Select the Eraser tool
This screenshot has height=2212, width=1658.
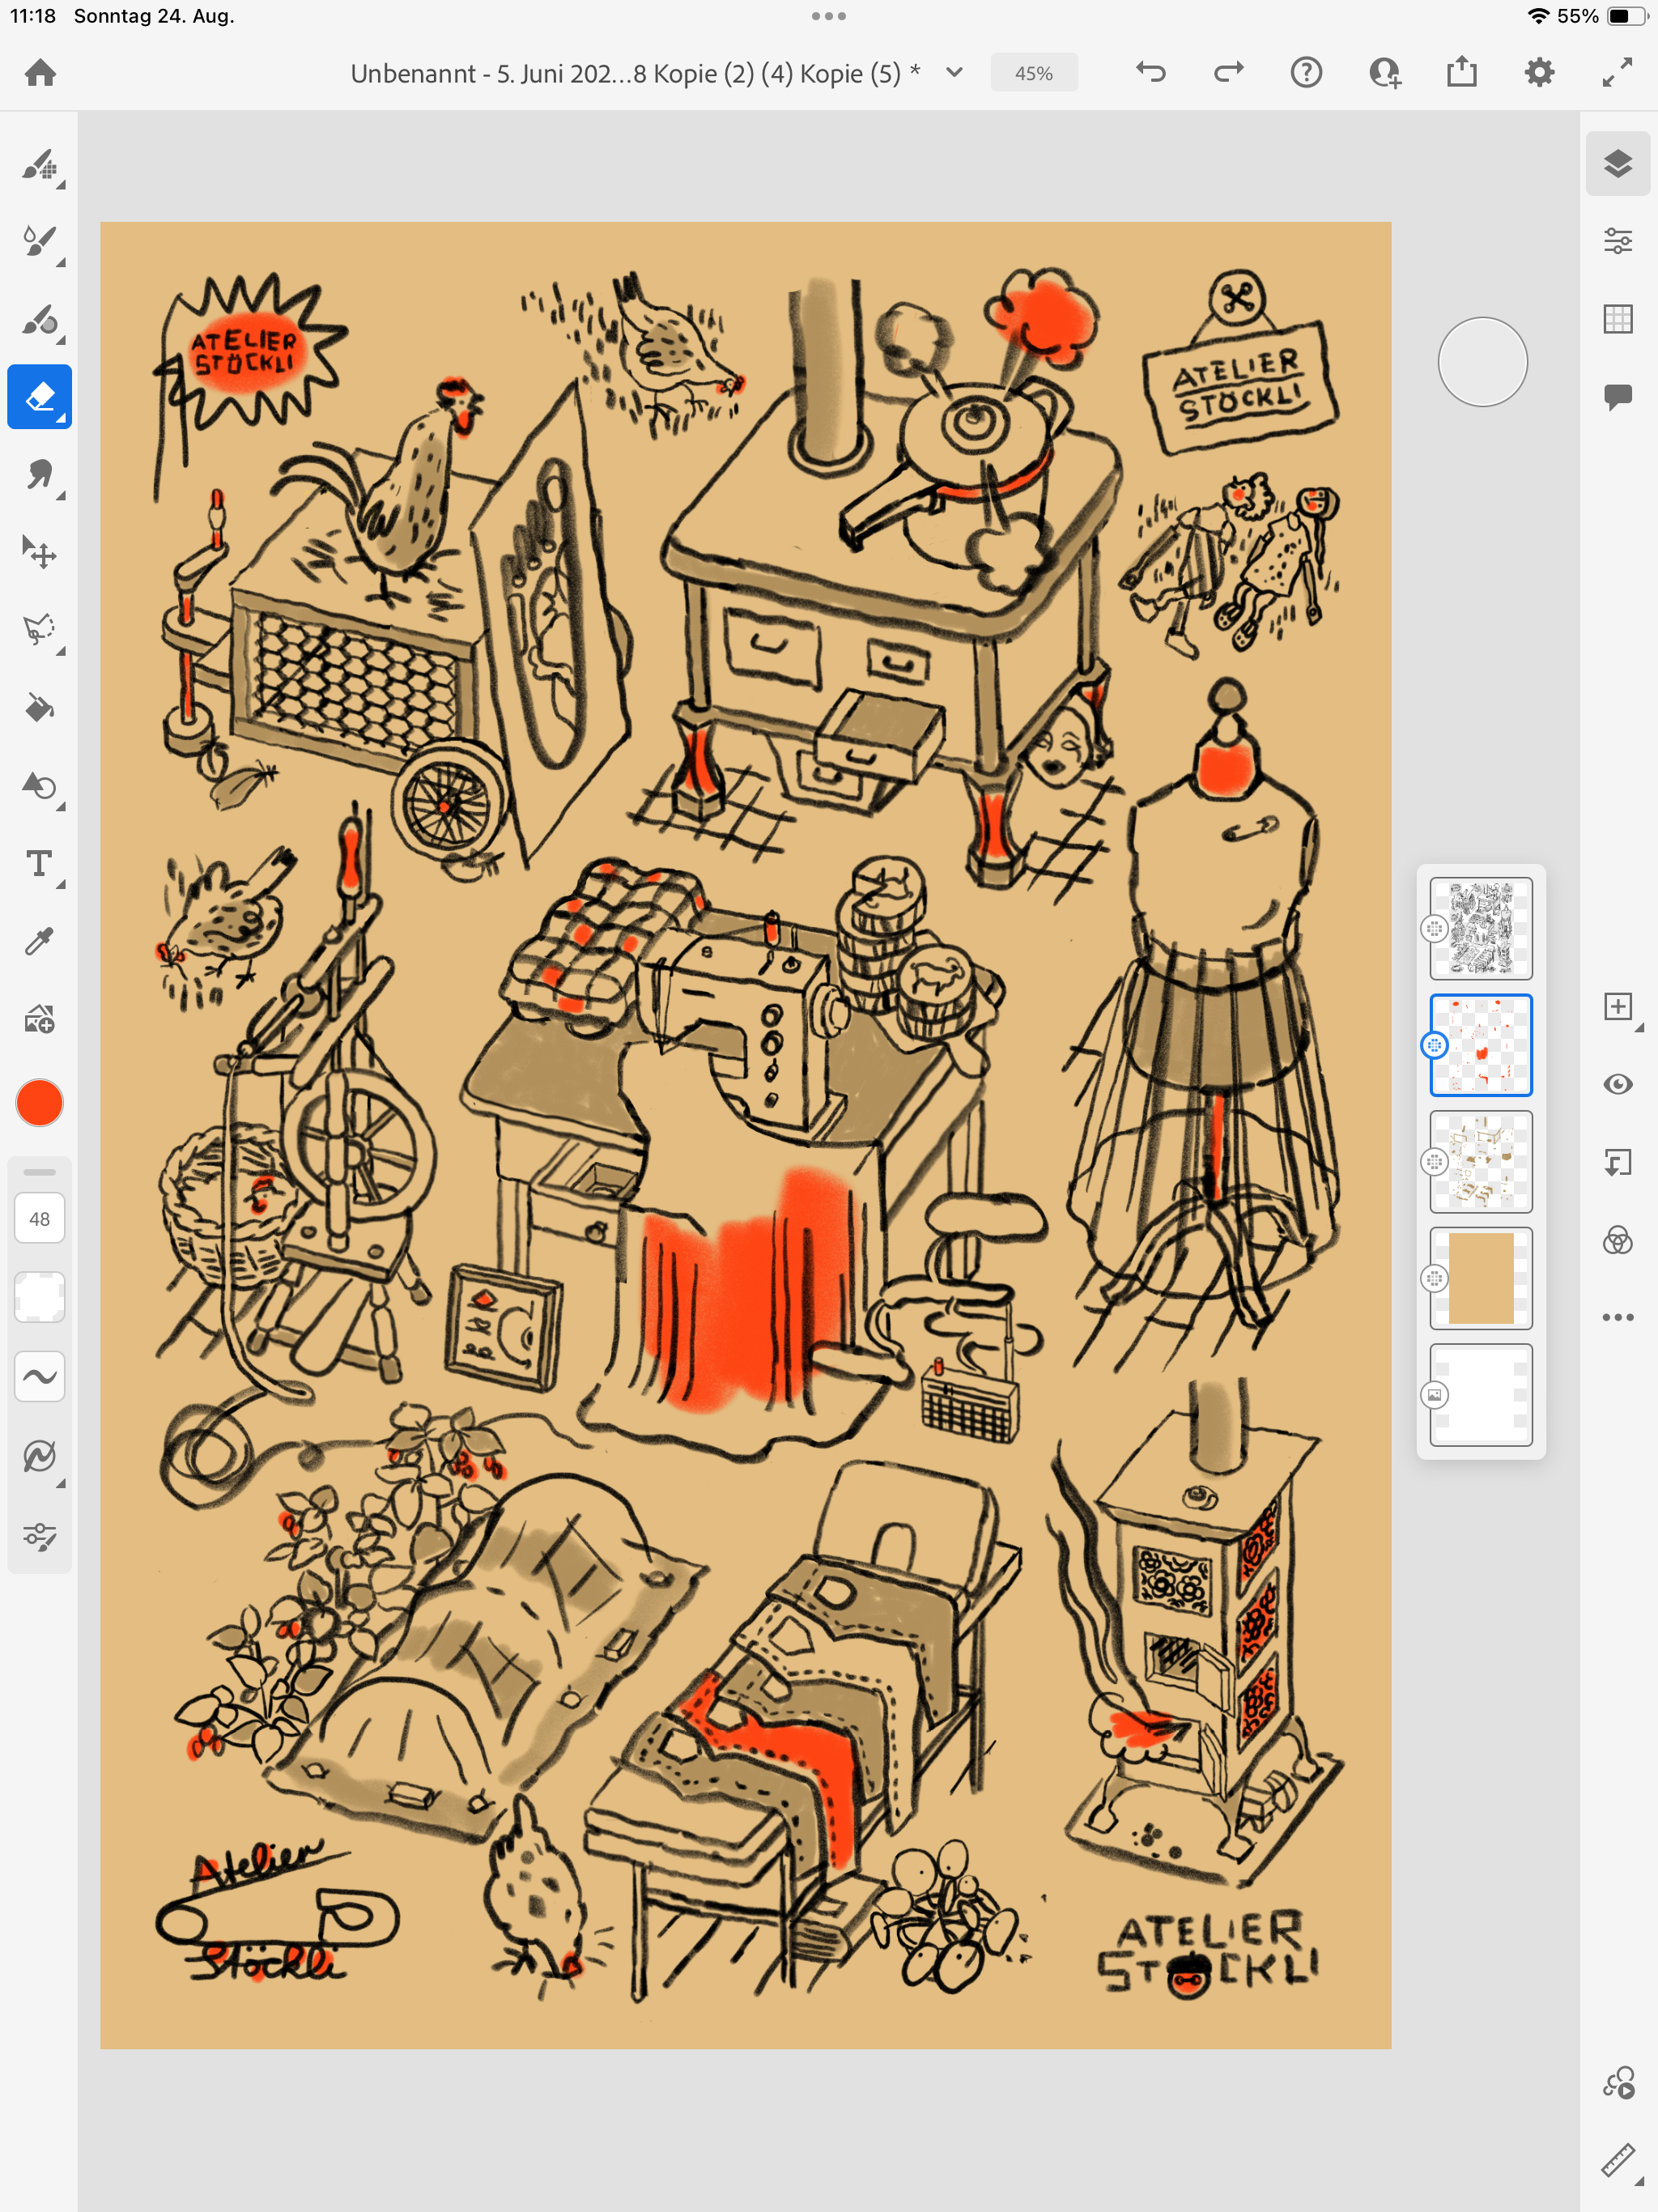coord(39,397)
